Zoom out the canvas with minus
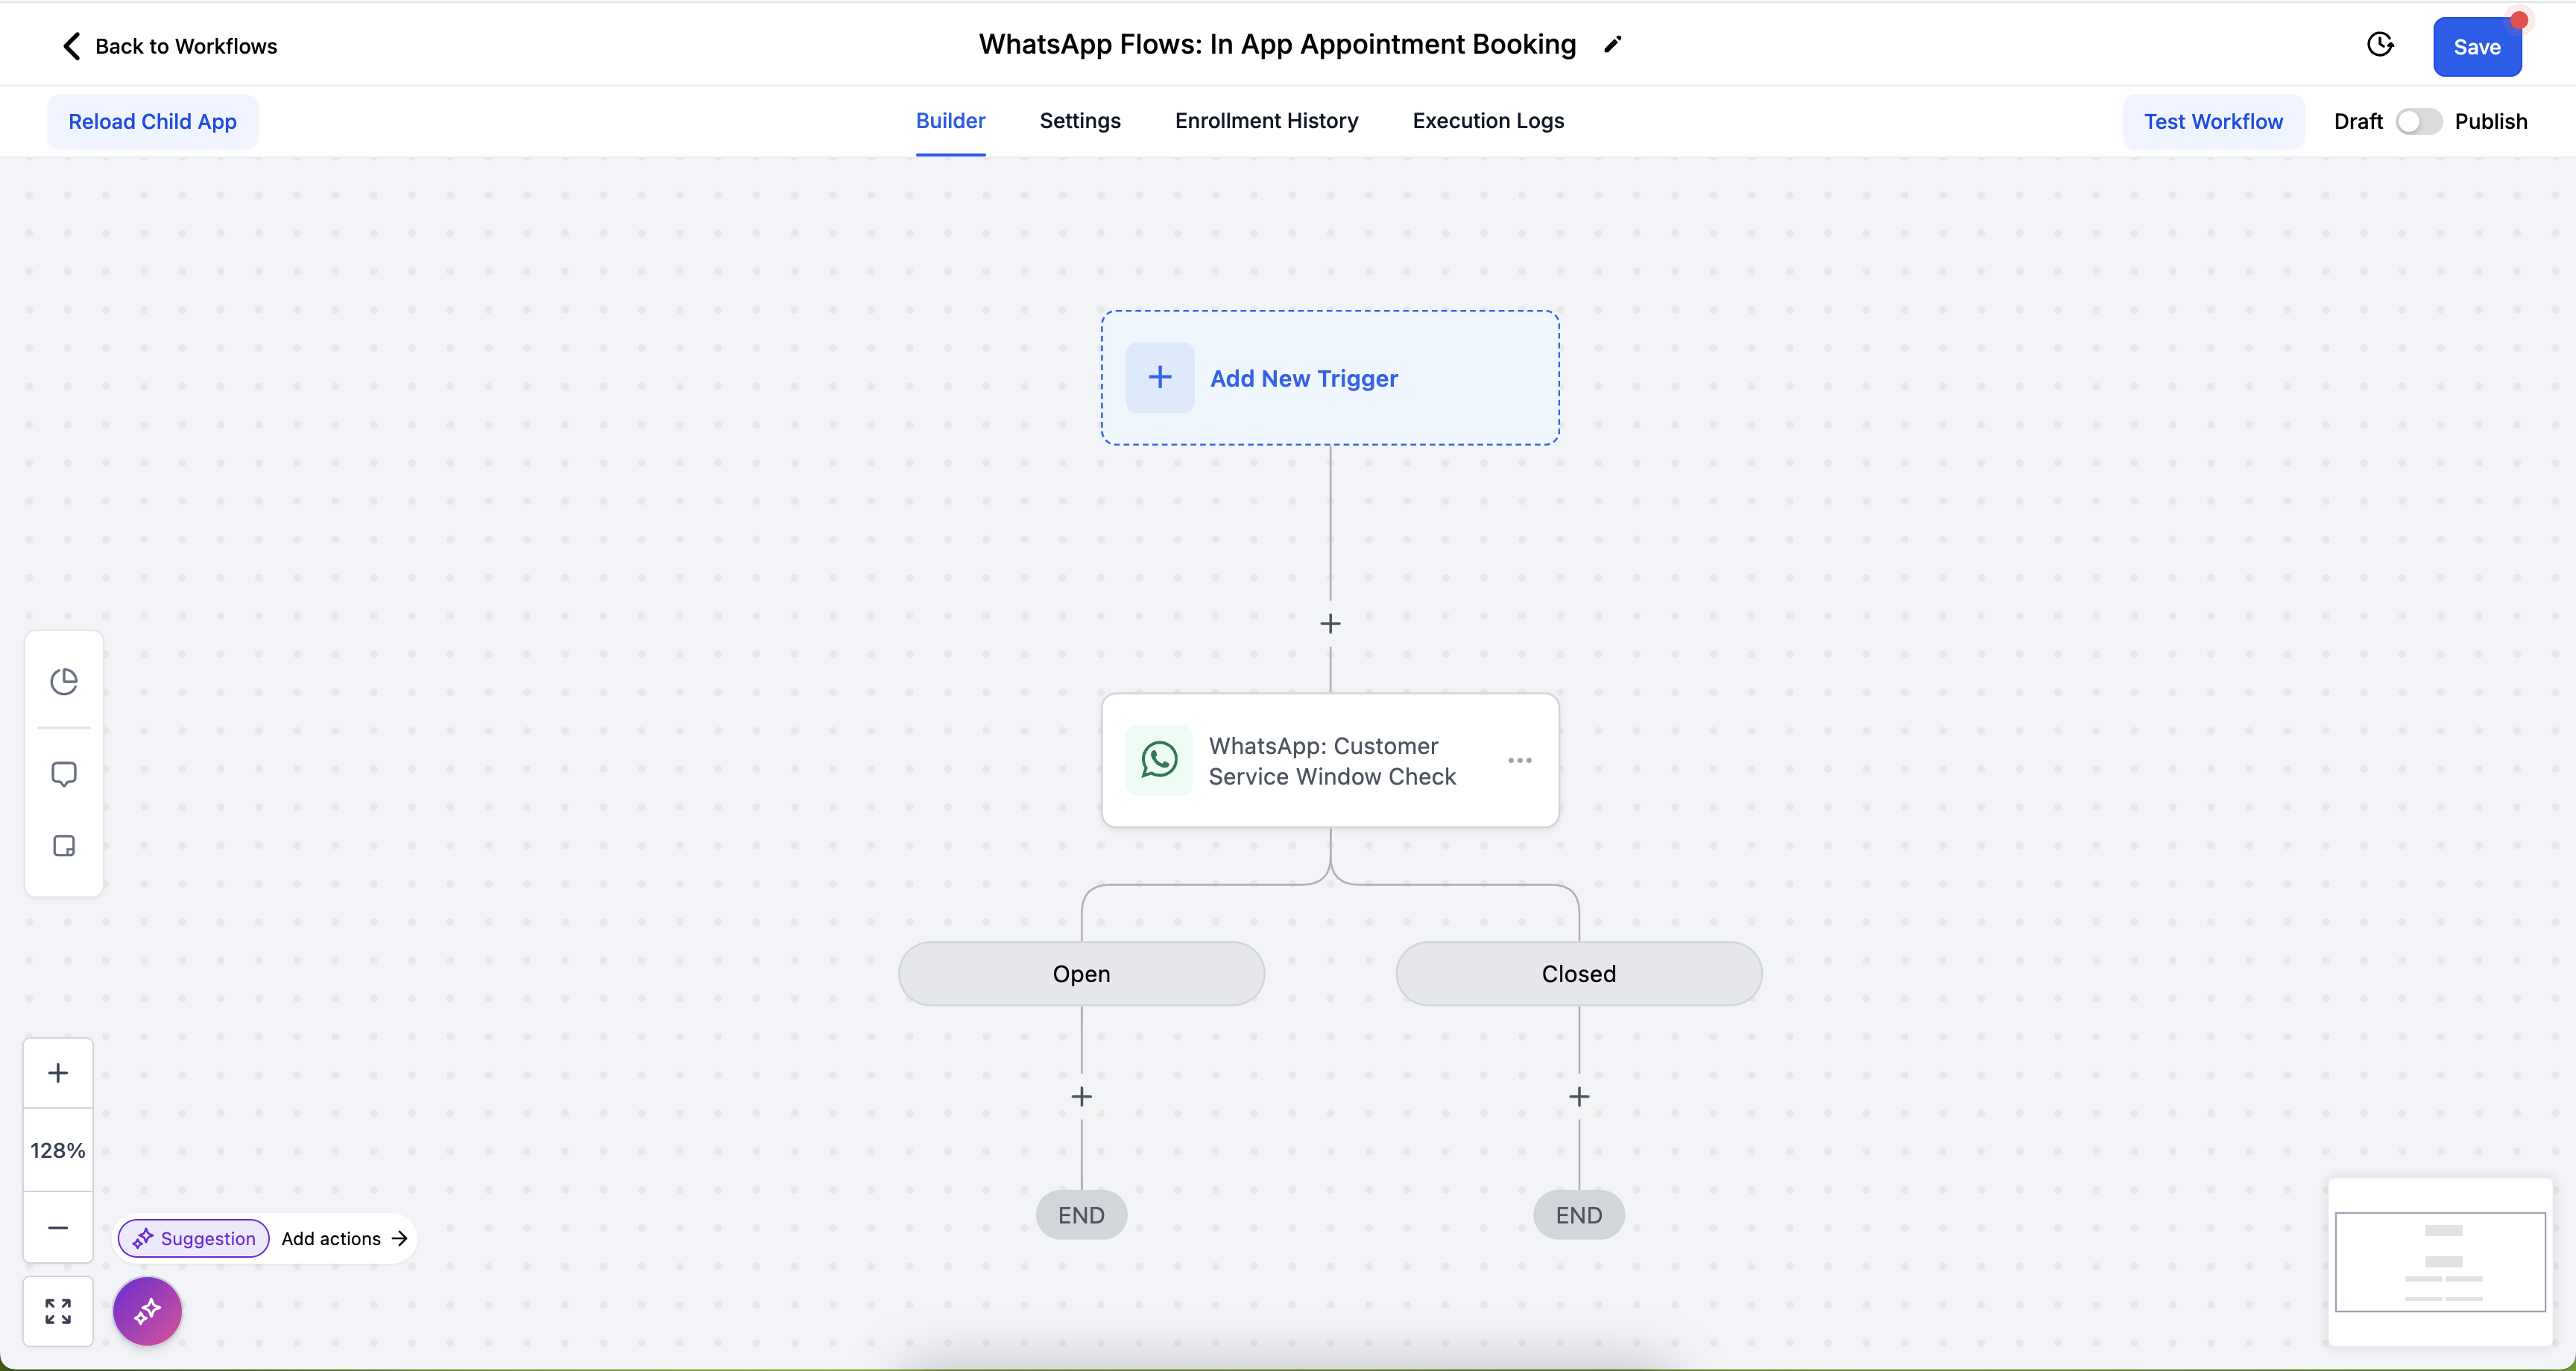 click(x=58, y=1228)
